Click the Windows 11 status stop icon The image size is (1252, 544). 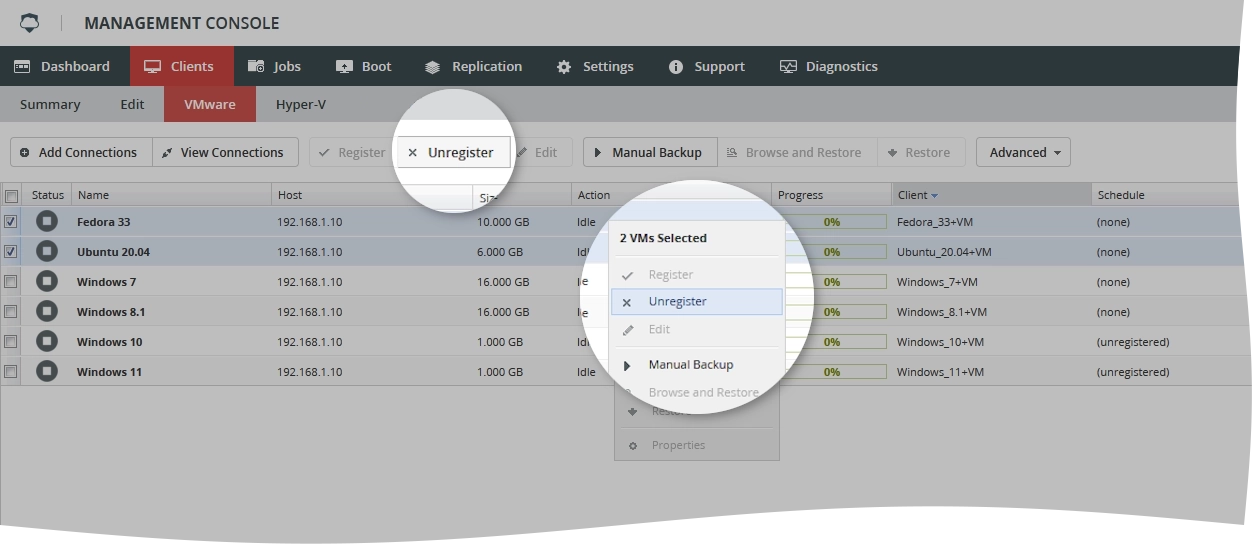click(x=47, y=372)
